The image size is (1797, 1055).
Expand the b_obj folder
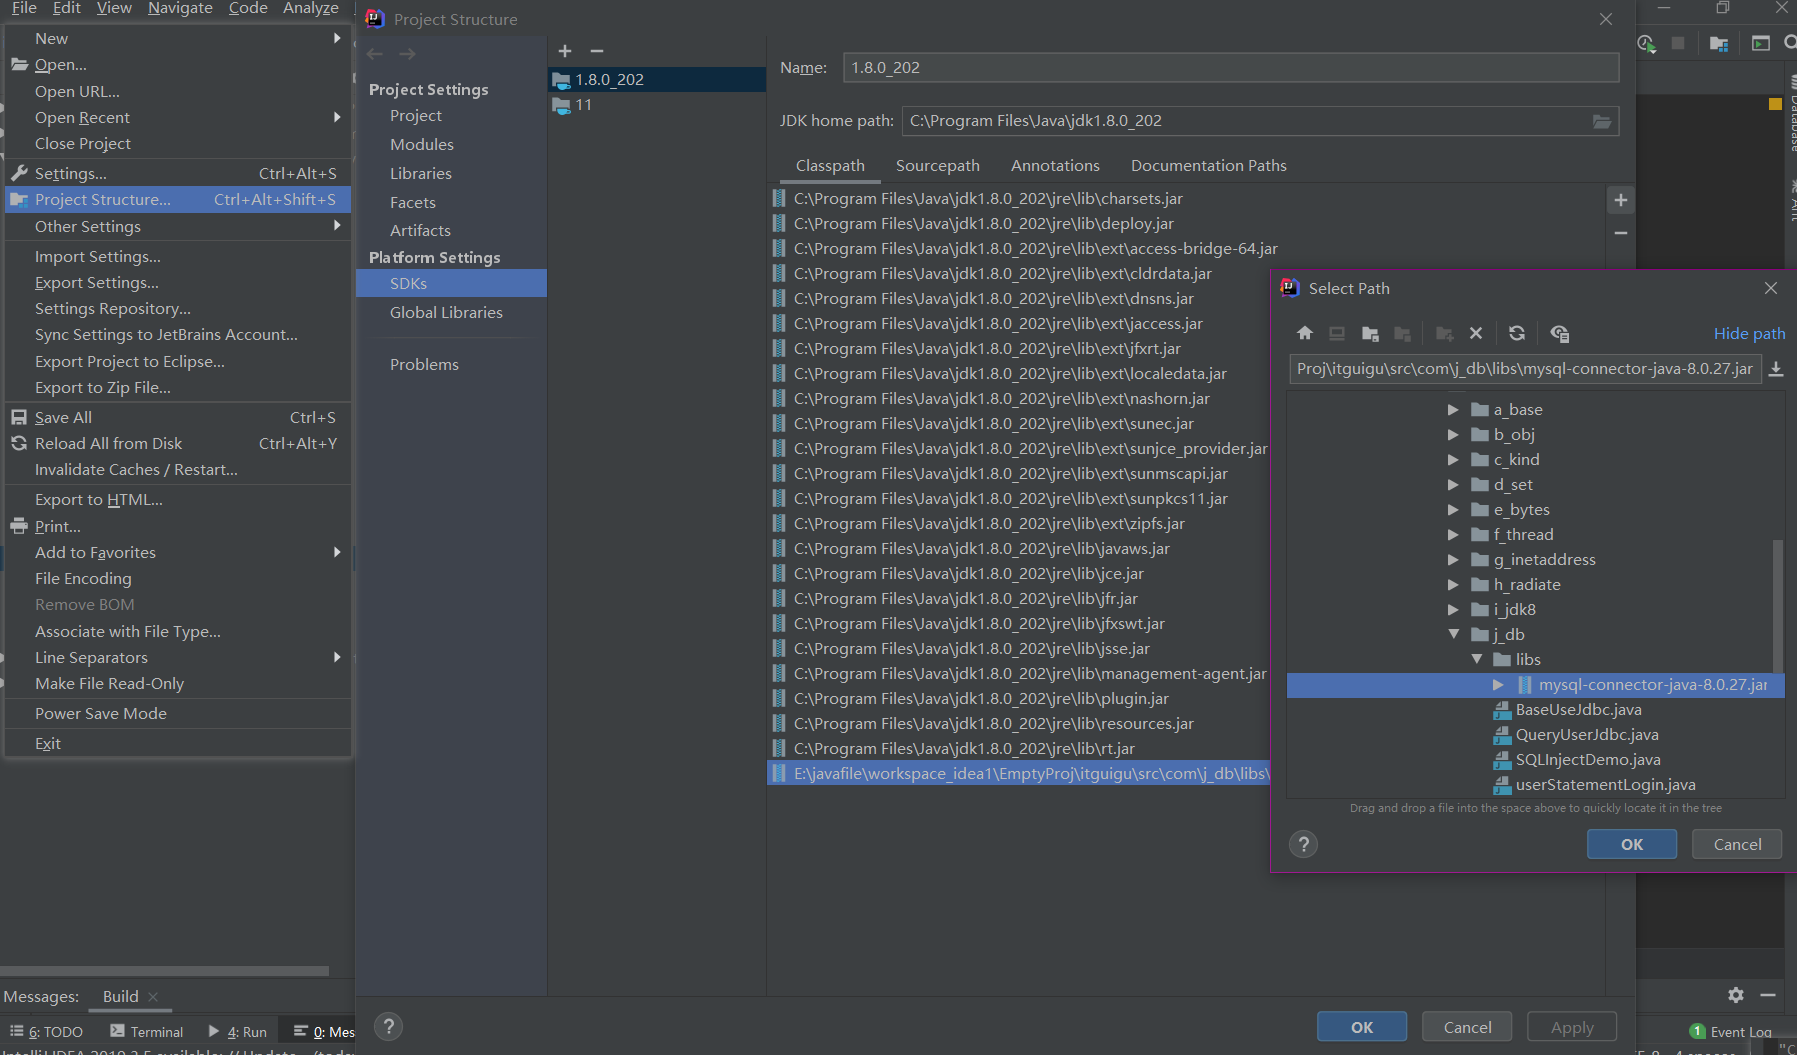tap(1453, 435)
